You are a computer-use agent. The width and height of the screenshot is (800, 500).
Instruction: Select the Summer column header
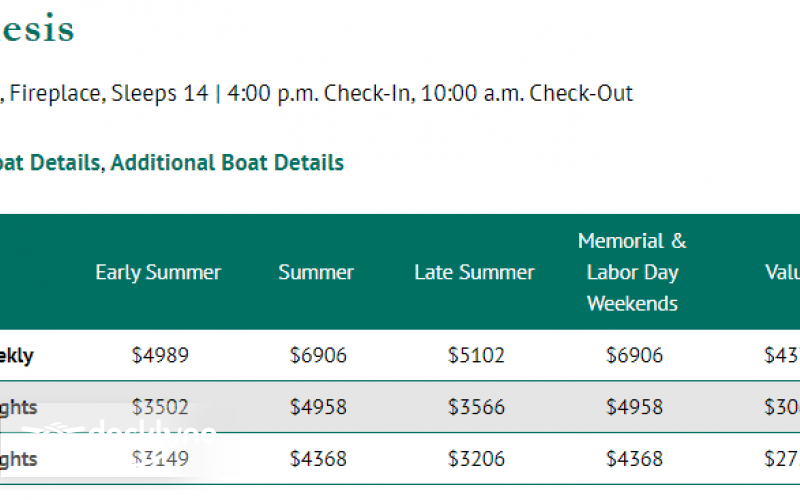316,272
